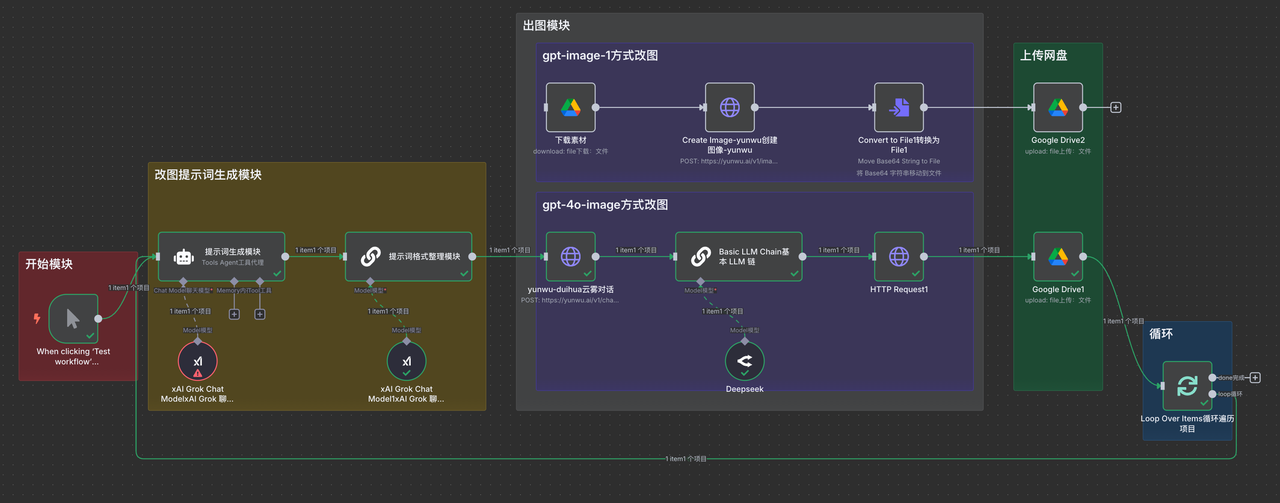Click the loop output connector of Loop Over Items
This screenshot has width=1280, height=503.
(x=1213, y=394)
